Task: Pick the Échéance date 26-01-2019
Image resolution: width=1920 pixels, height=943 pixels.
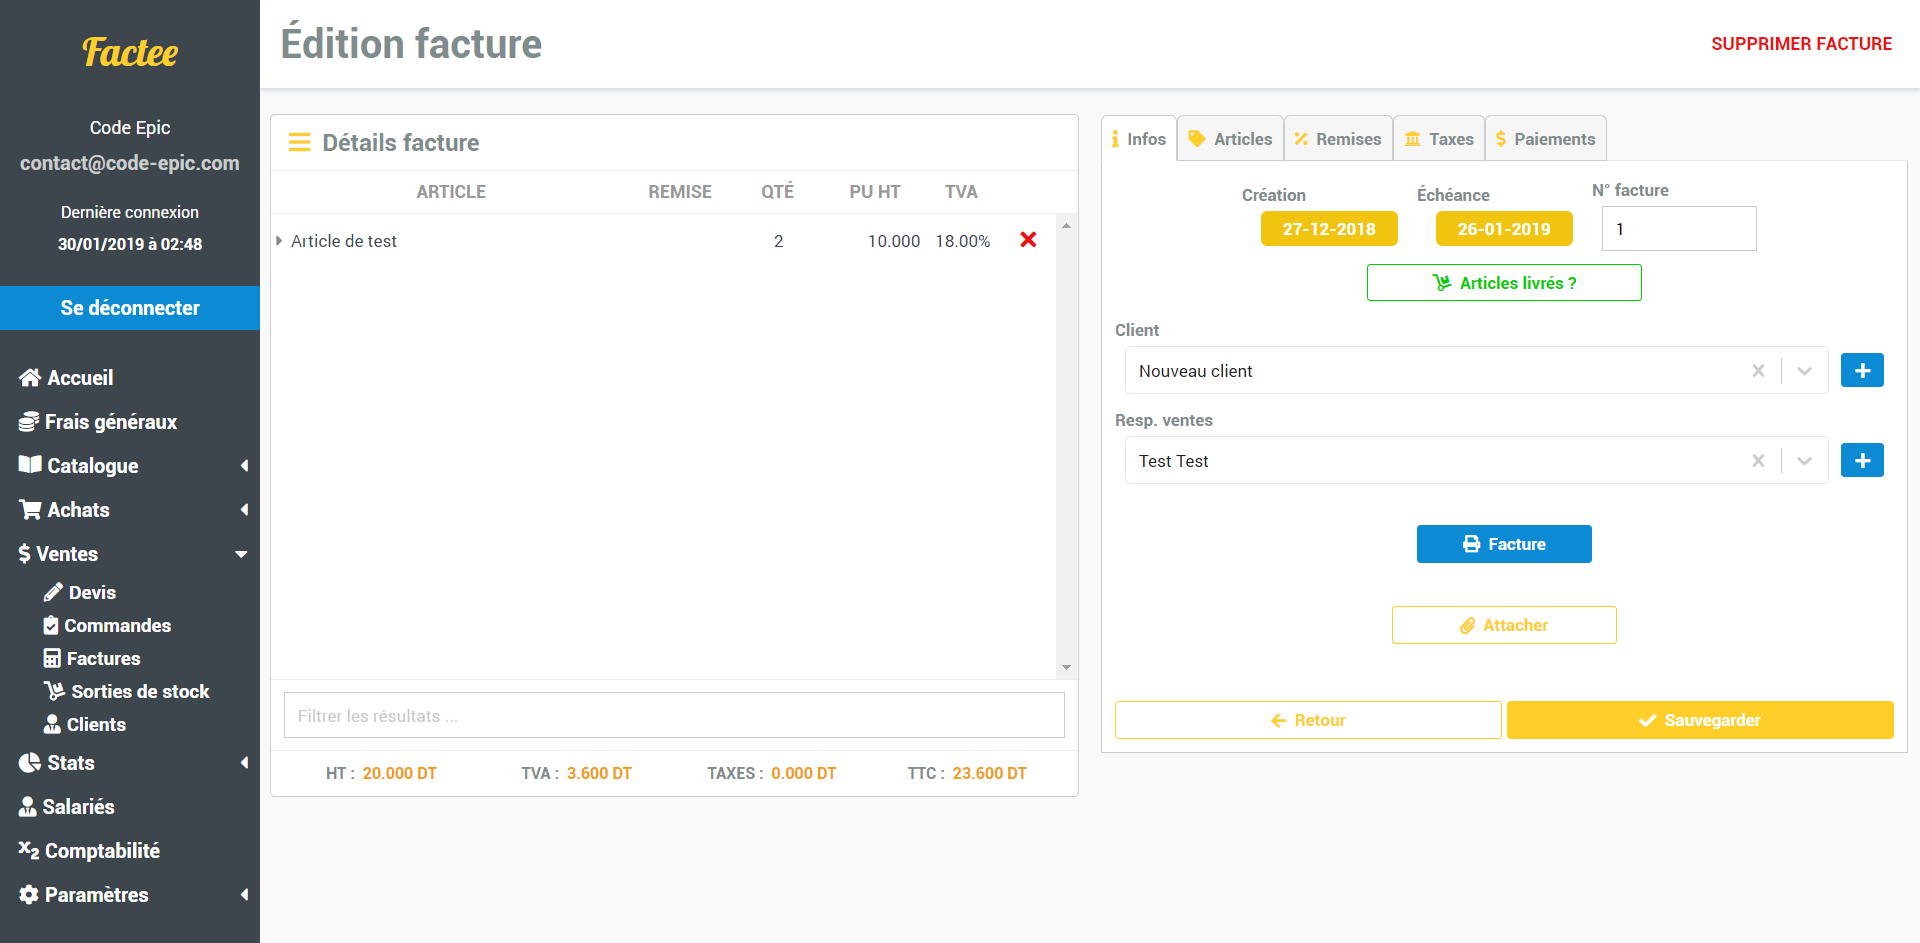Action: [x=1503, y=229]
